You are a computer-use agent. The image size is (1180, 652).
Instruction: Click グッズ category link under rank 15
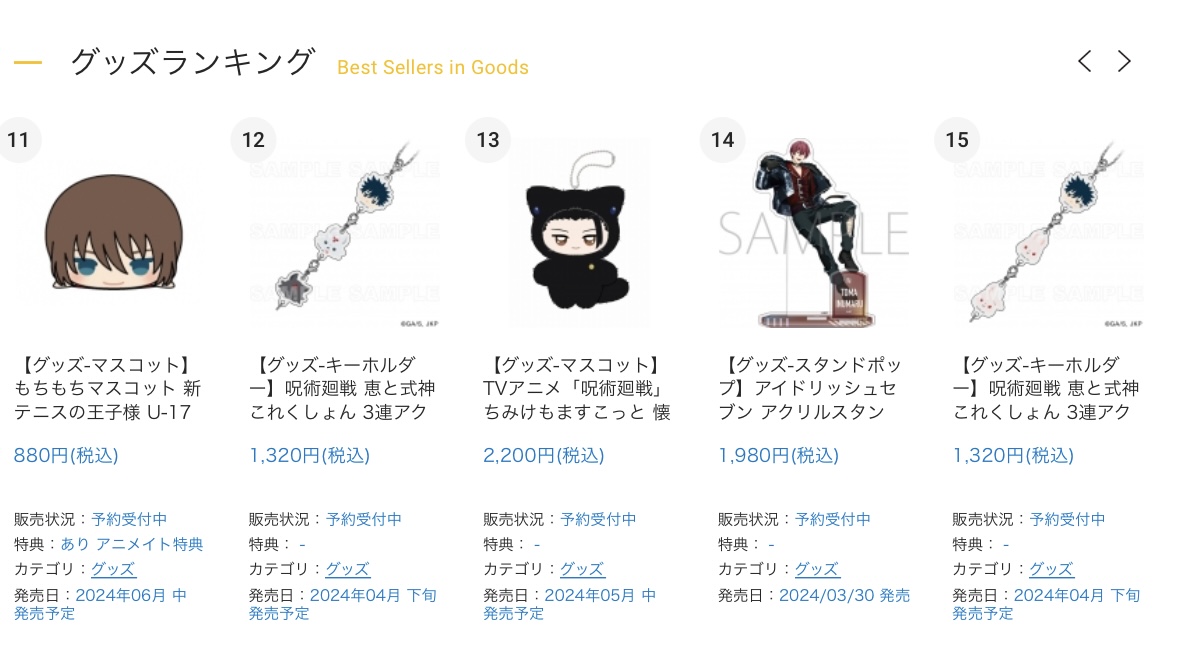pos(1051,569)
